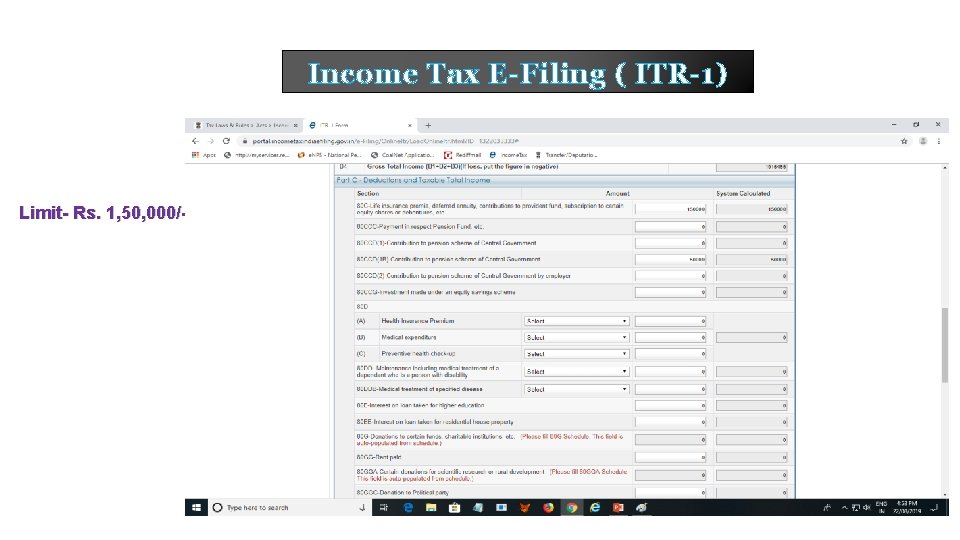
Task: Click the 'Income Tax E-Filing (ITR-1)' title
Action: pos(517,72)
